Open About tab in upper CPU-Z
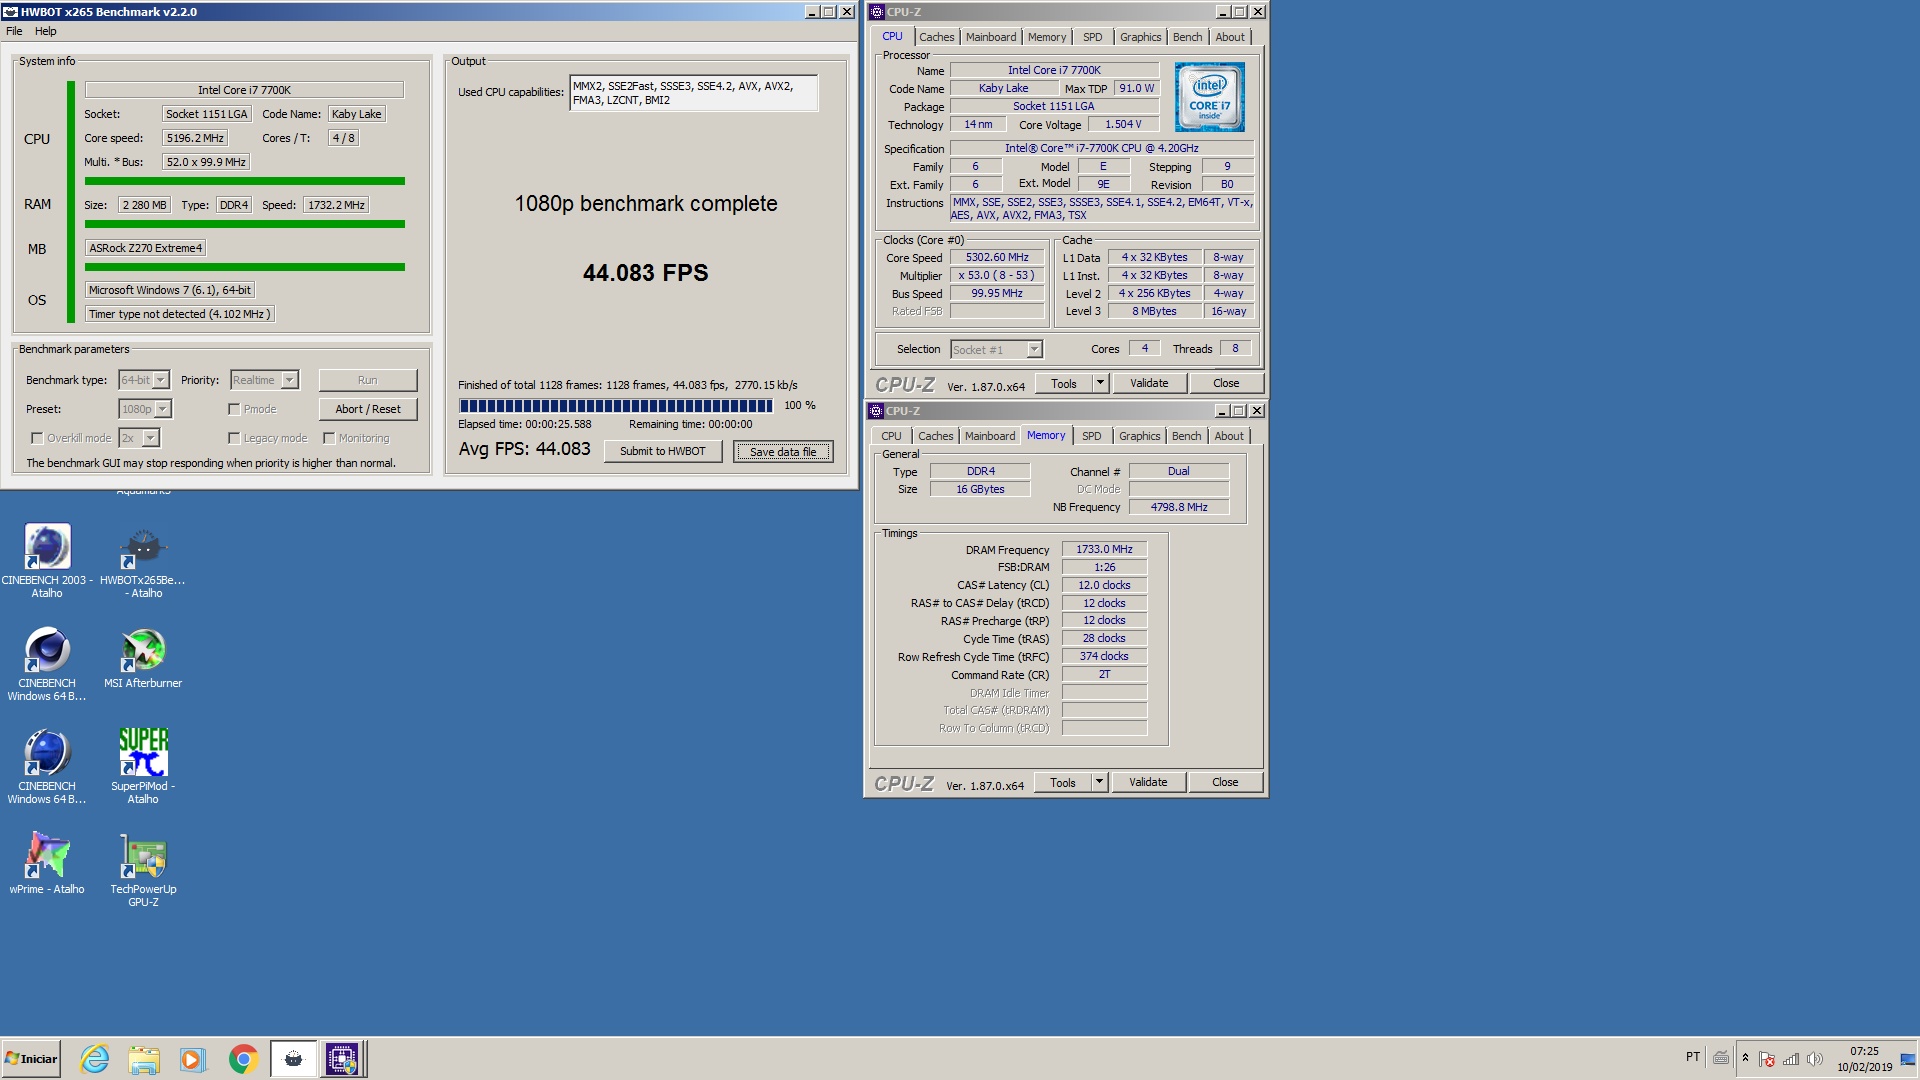1920x1080 pixels. click(x=1230, y=37)
